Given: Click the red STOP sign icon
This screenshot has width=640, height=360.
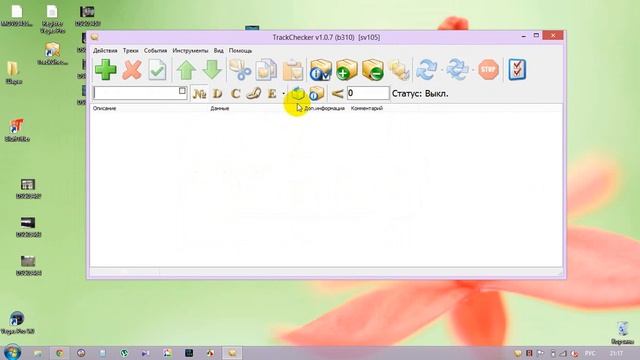Looking at the screenshot, I should (489, 70).
